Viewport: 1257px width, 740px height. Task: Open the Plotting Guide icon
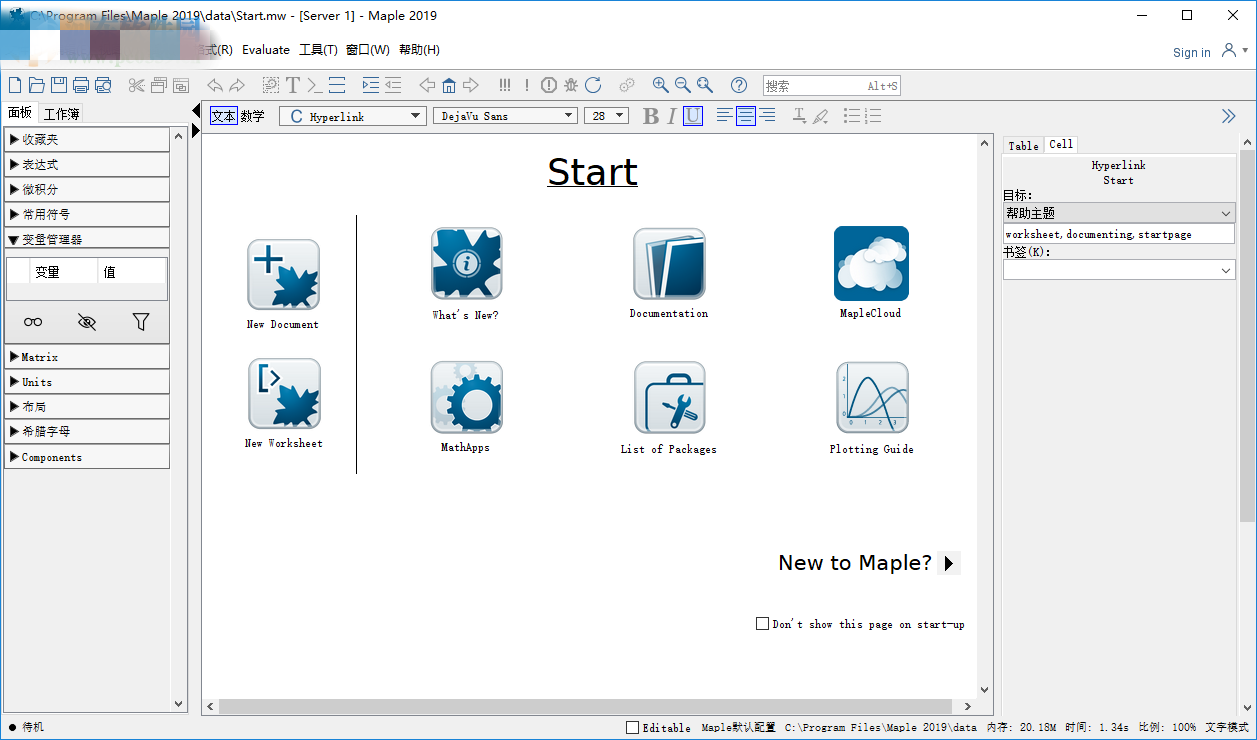872,397
